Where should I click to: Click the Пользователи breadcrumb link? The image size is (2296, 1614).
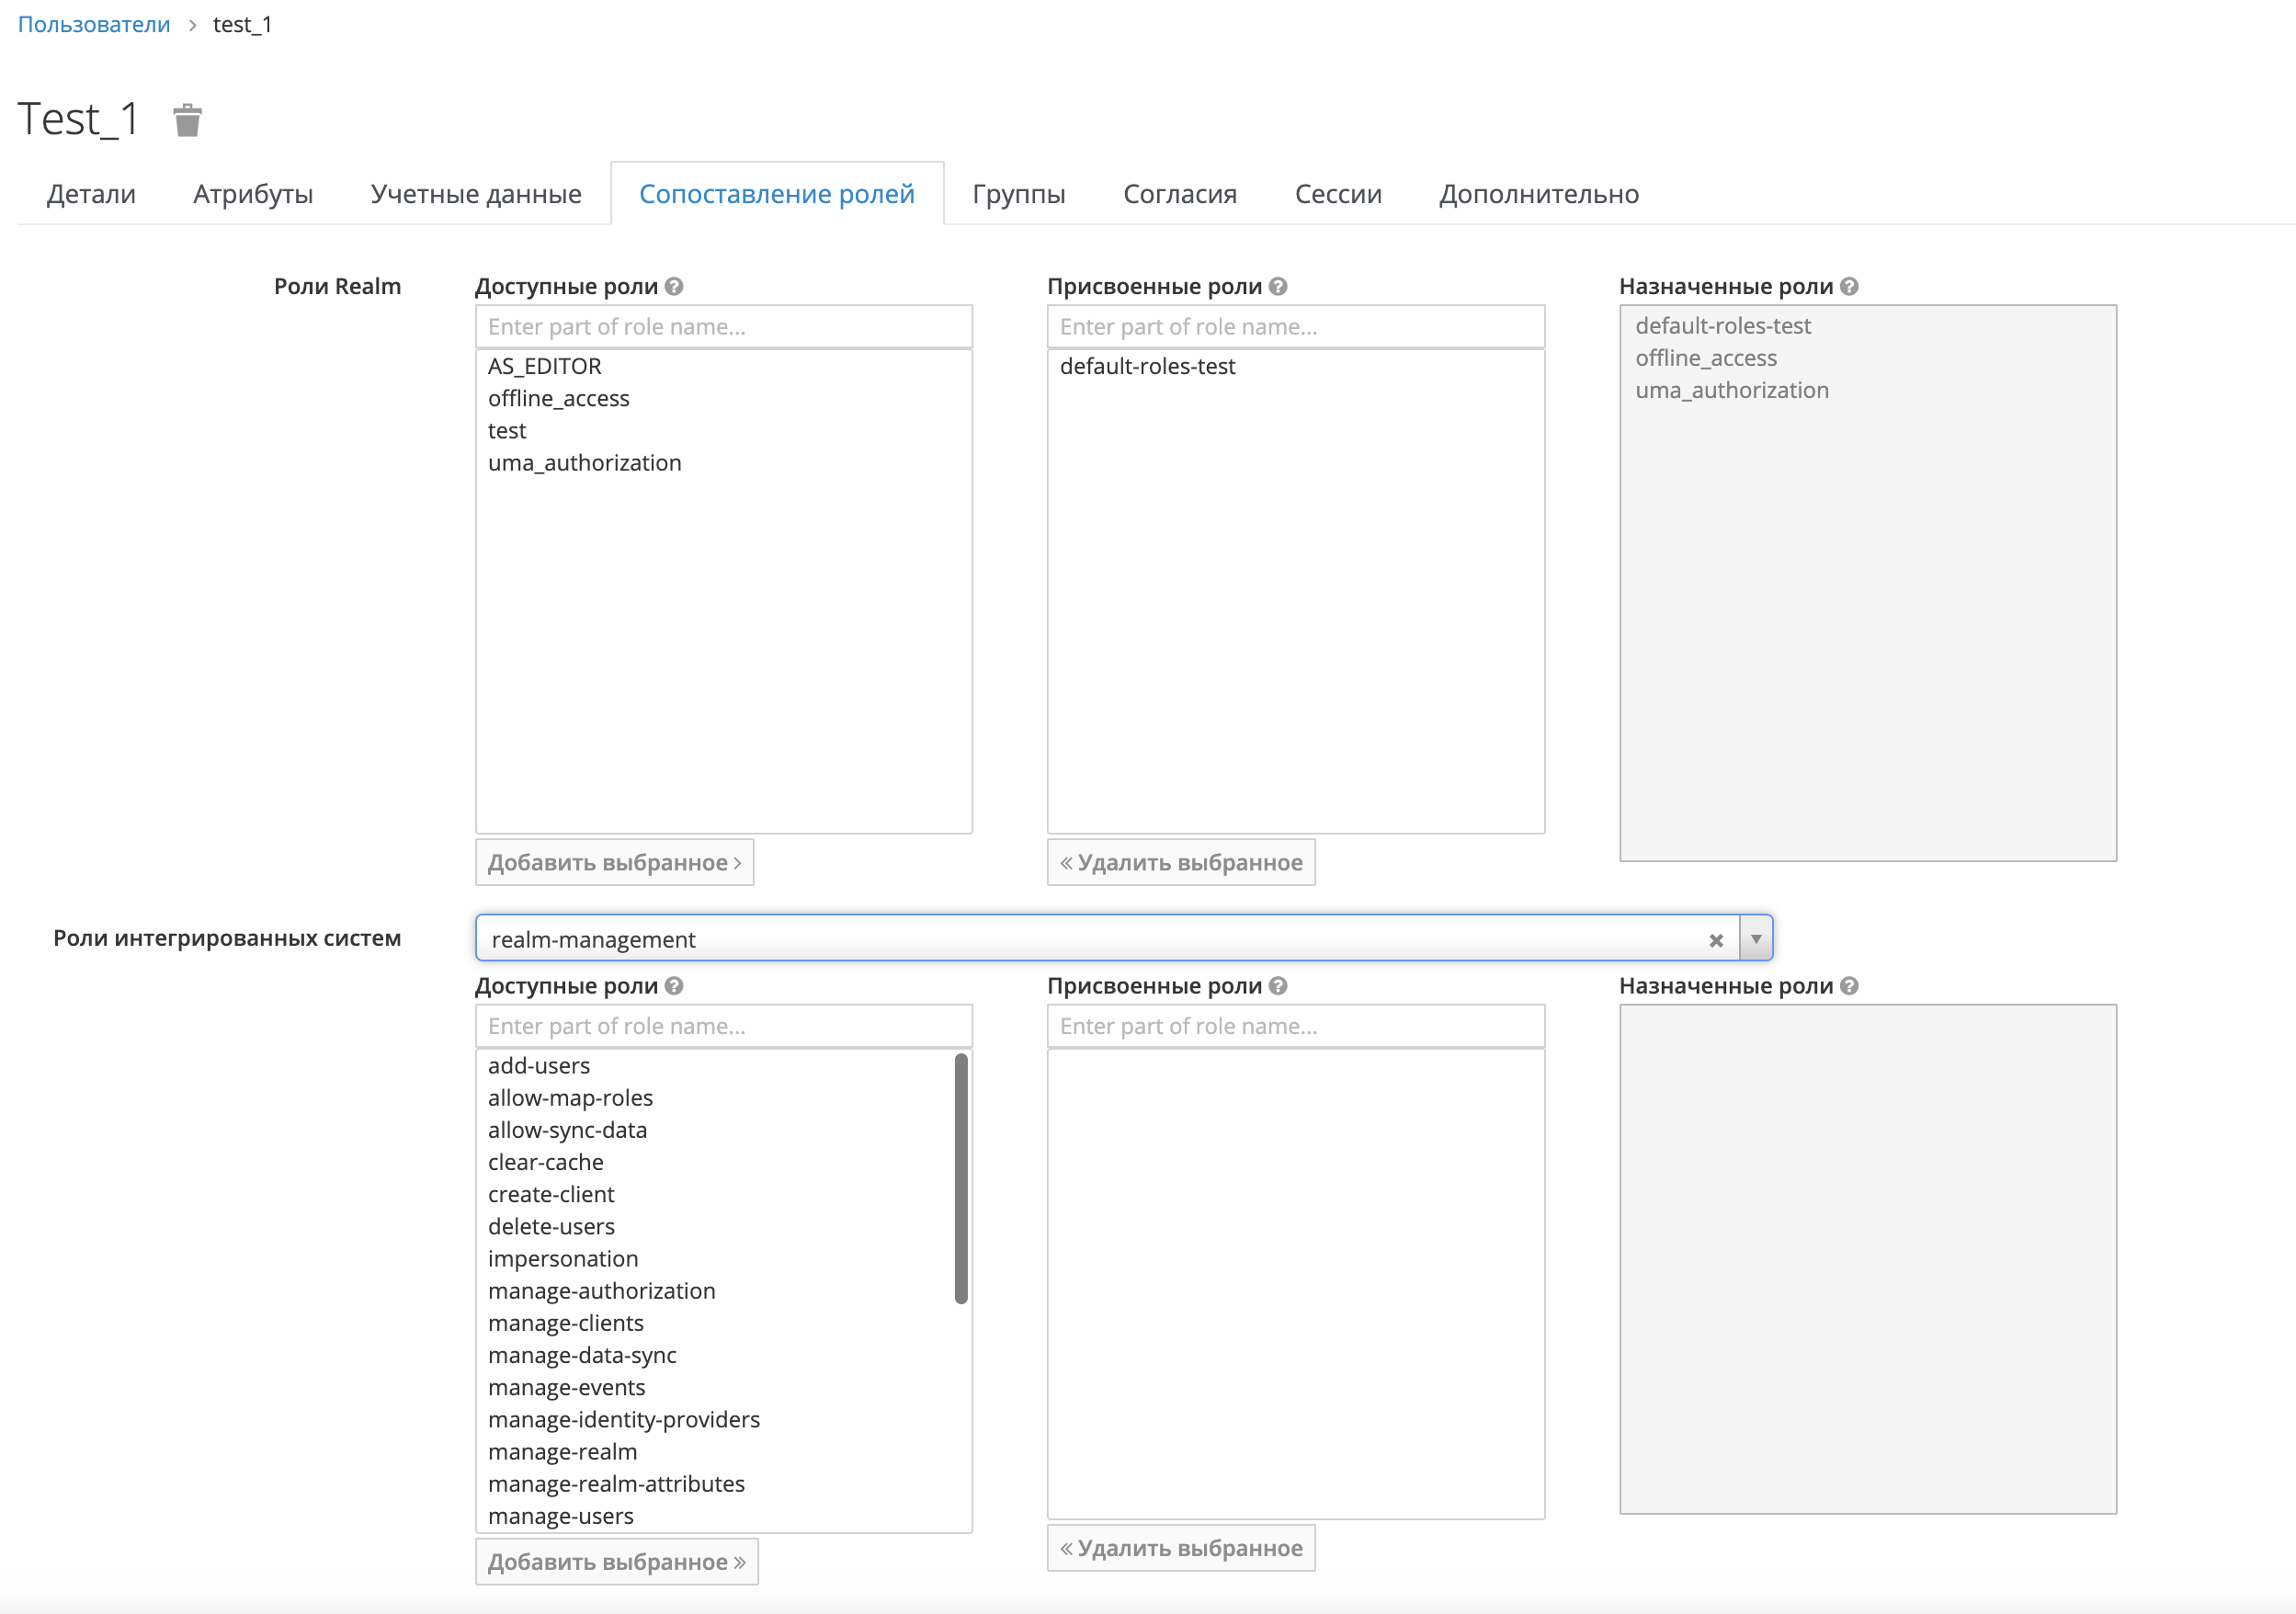[x=94, y=24]
